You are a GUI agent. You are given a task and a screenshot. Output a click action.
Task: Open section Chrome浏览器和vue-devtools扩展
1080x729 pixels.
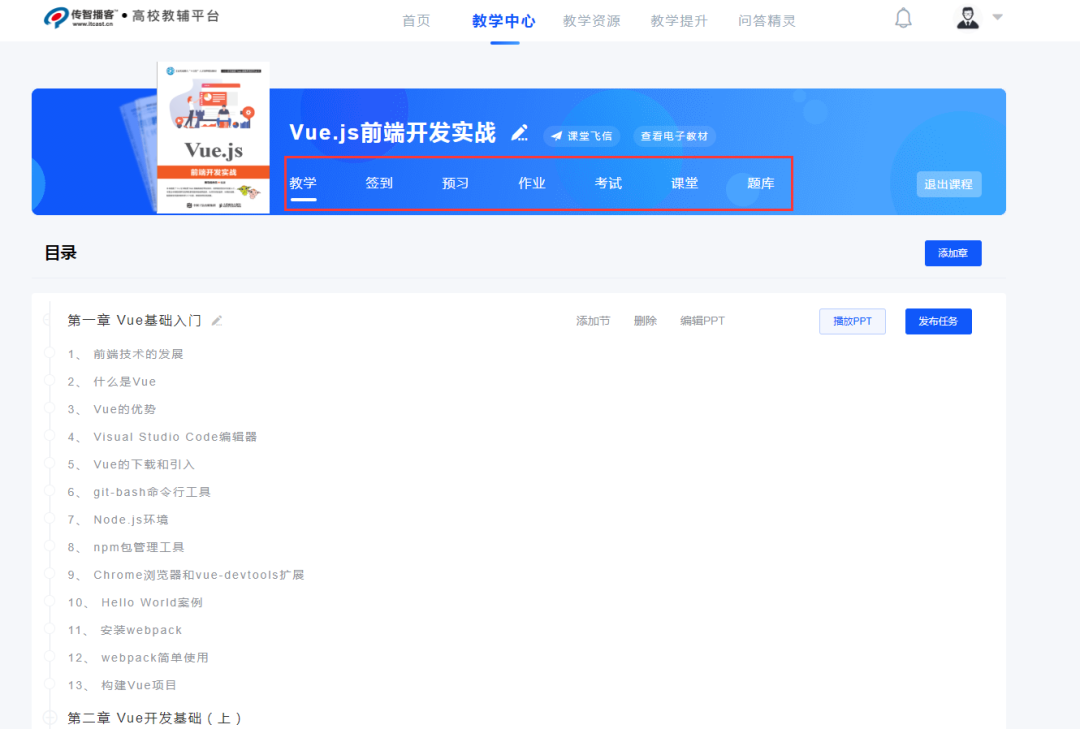[x=186, y=575]
